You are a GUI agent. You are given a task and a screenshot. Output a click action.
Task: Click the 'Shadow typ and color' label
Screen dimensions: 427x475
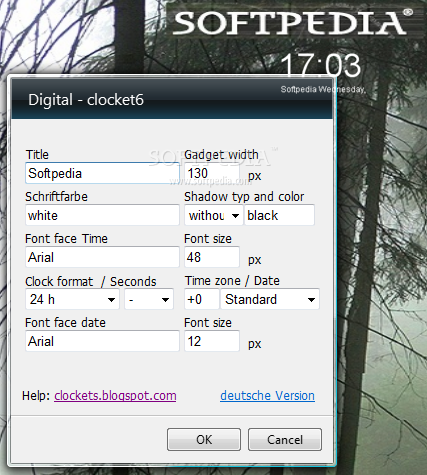[x=244, y=197]
